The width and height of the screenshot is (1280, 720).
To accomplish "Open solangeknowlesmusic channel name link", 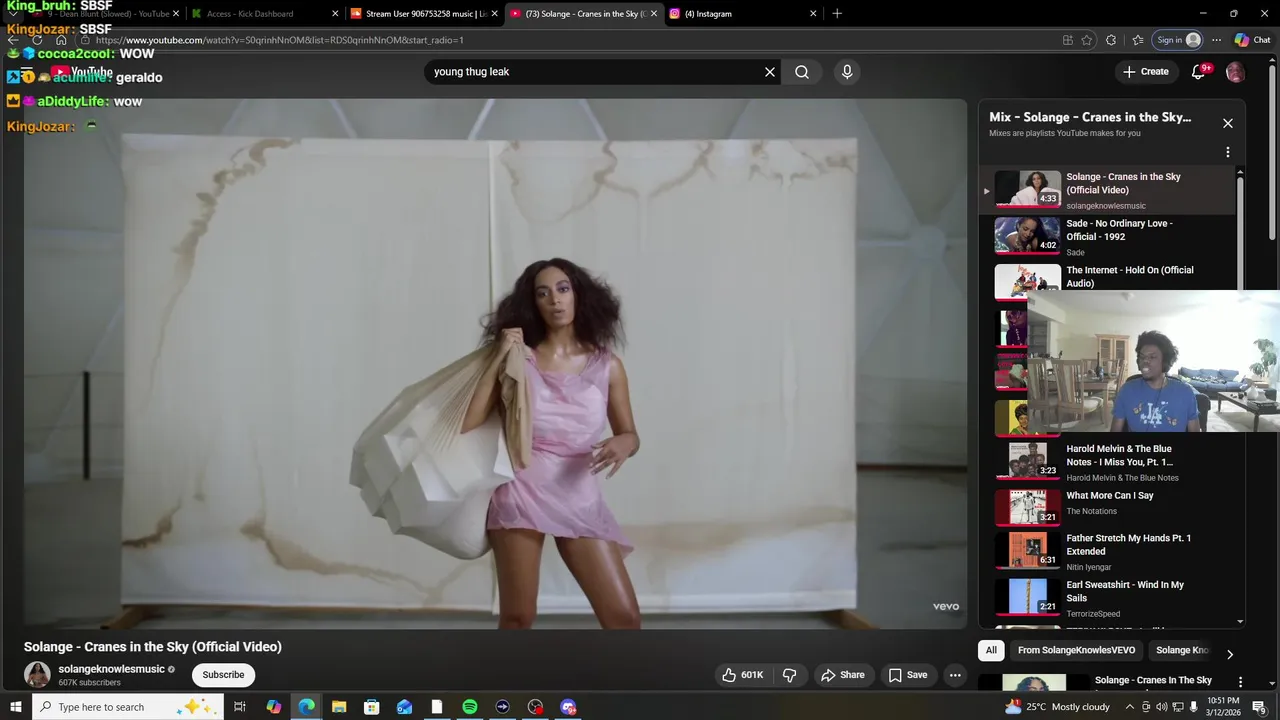I will pos(111,669).
